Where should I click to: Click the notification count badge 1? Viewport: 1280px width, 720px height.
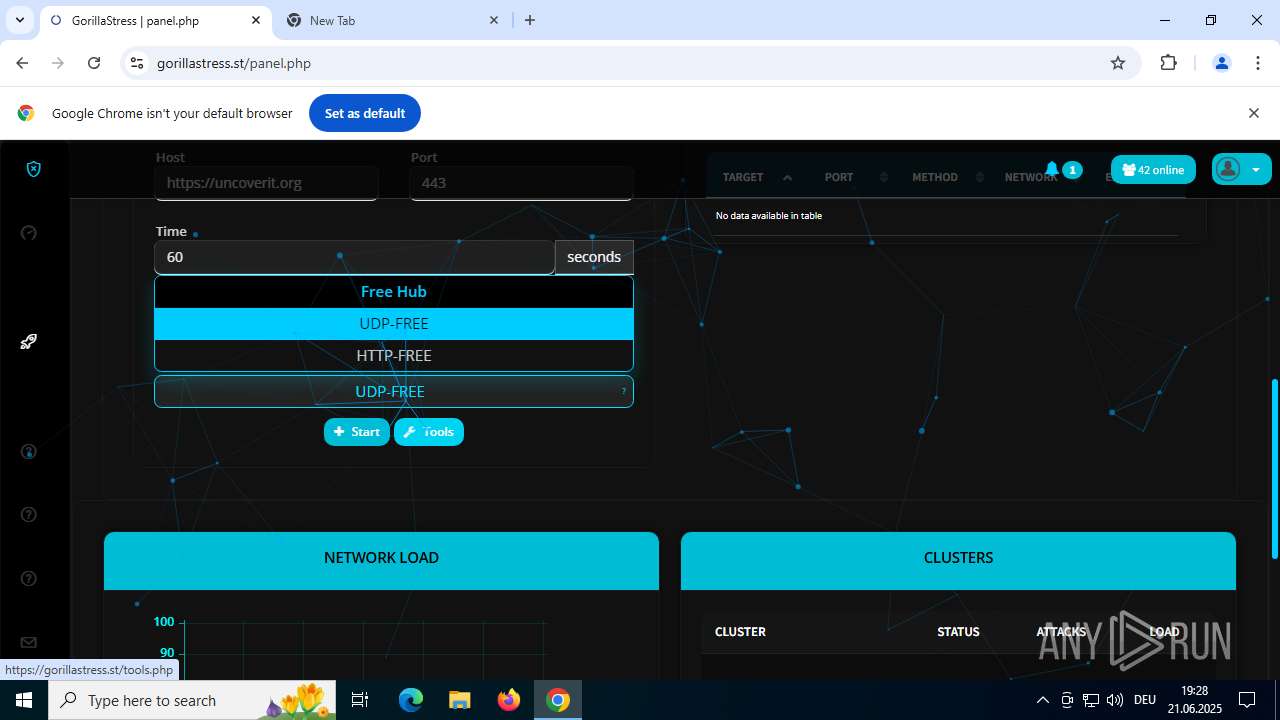pos(1072,170)
